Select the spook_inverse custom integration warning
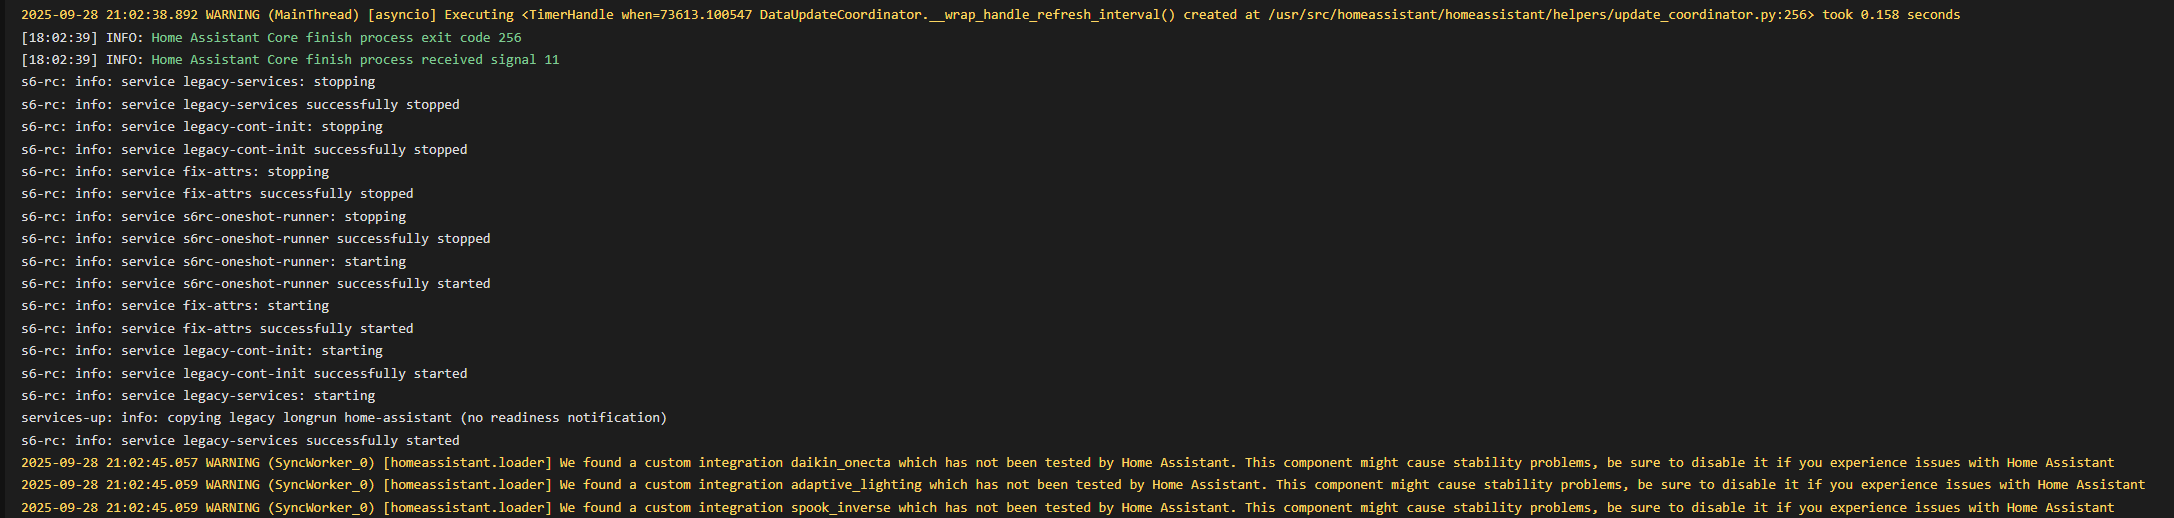This screenshot has width=2174, height=518. [1067, 508]
